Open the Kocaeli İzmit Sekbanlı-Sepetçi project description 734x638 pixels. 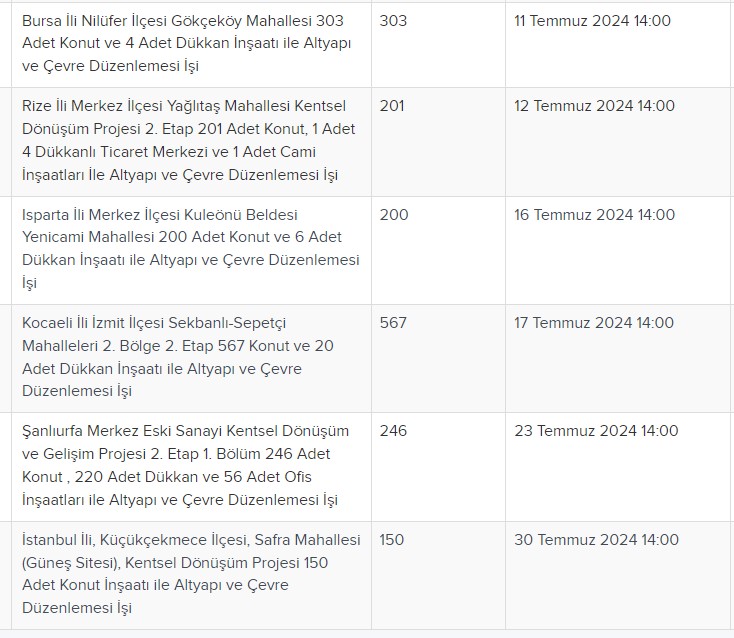(178, 357)
